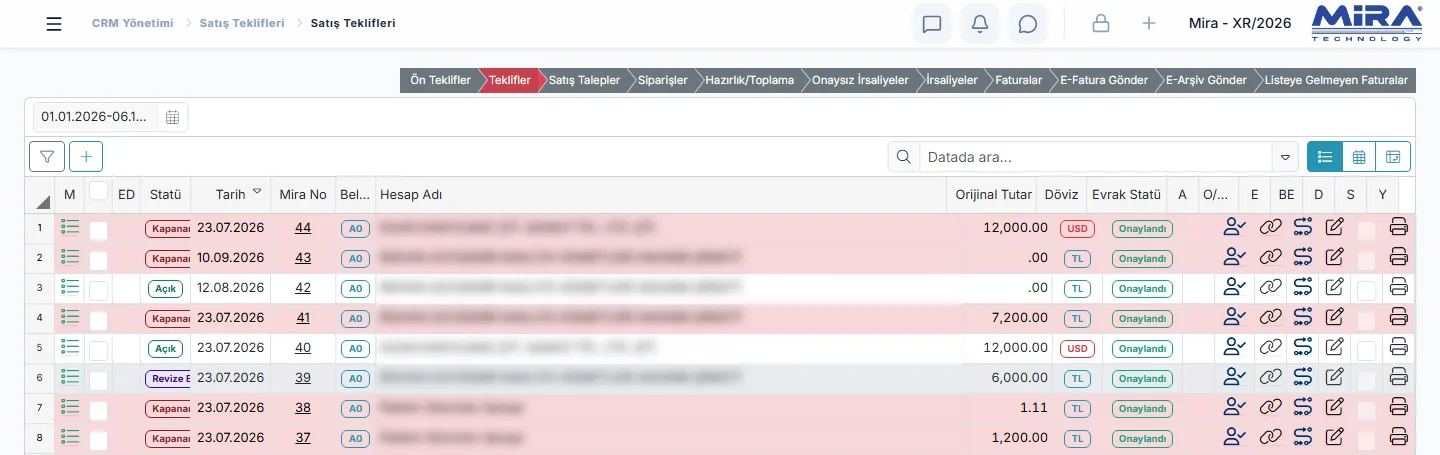
Task: Open Hazırlık/Toplama stage tab
Action: point(749,80)
